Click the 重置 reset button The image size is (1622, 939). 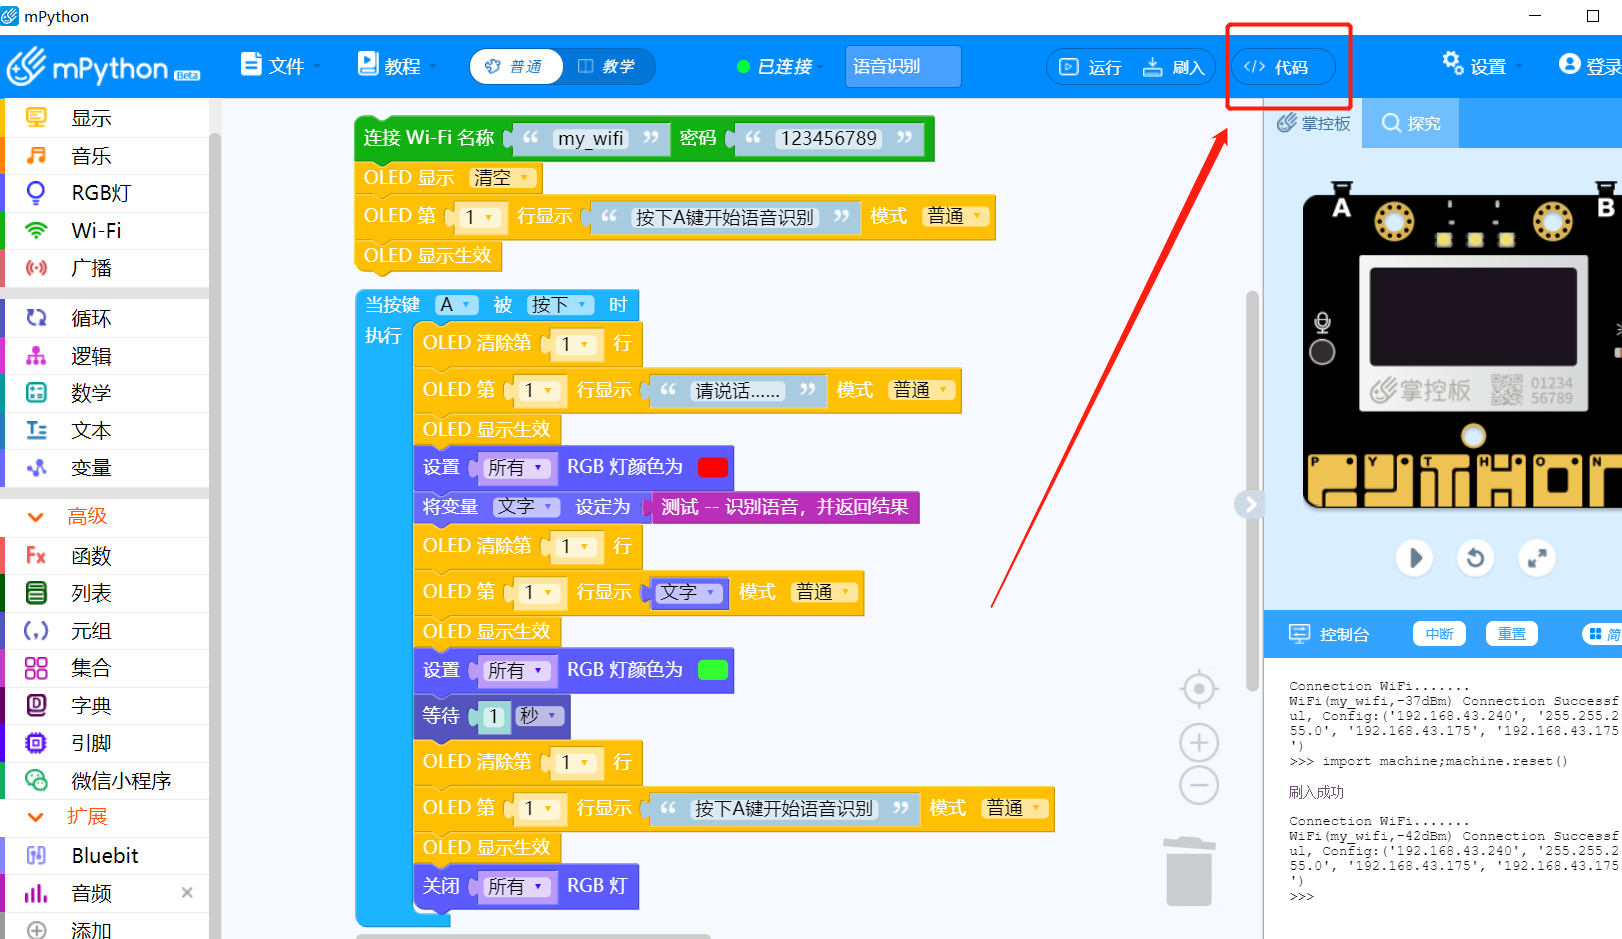coord(1511,634)
